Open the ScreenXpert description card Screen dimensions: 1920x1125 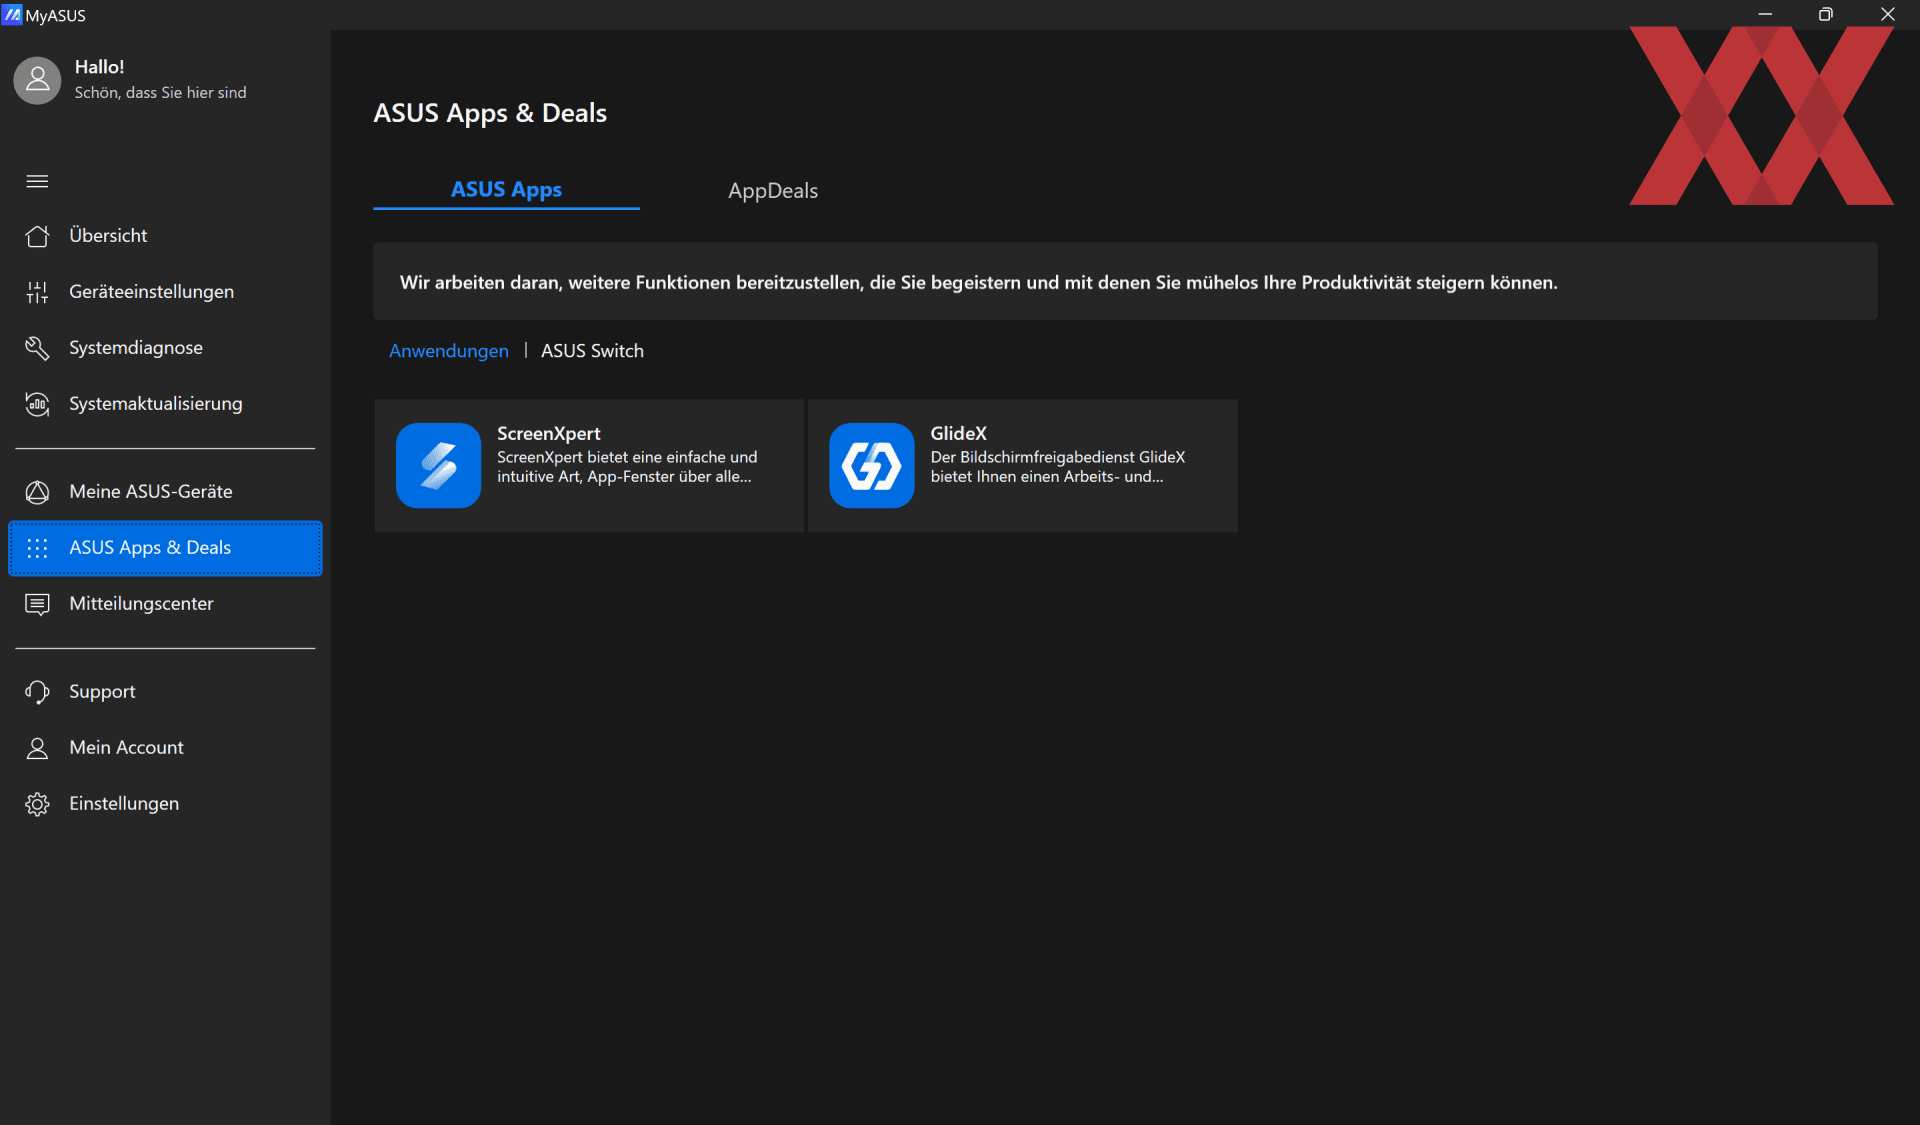(x=589, y=465)
